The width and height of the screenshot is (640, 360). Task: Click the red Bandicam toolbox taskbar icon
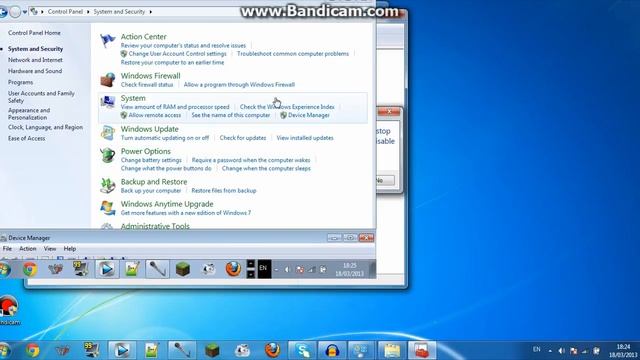pyautogui.click(x=422, y=350)
